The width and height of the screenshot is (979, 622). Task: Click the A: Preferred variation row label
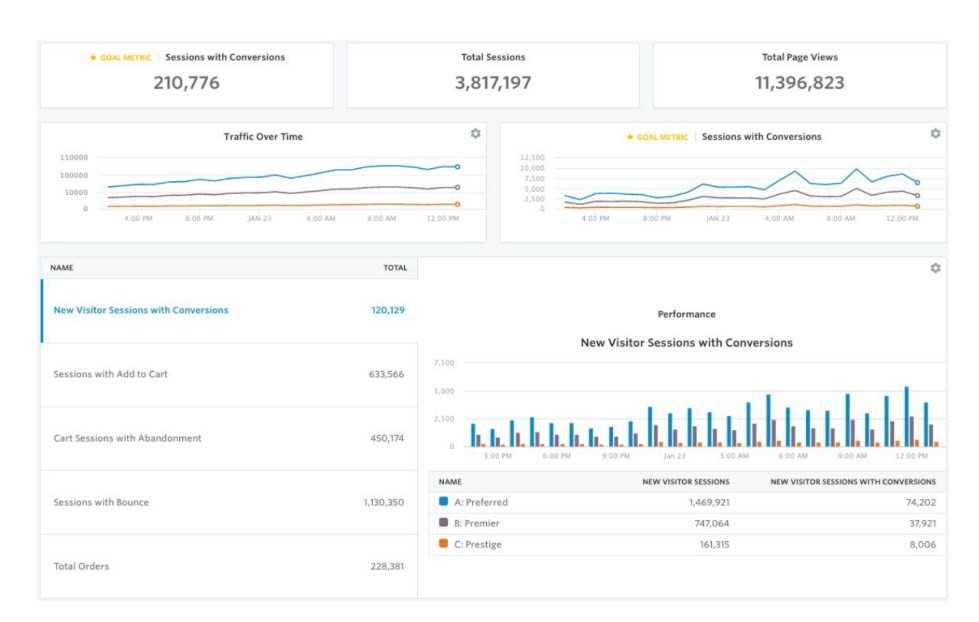pos(480,501)
